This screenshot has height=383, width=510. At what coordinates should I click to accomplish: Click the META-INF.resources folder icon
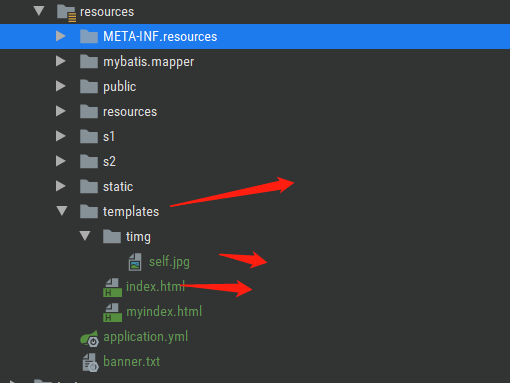(x=89, y=36)
